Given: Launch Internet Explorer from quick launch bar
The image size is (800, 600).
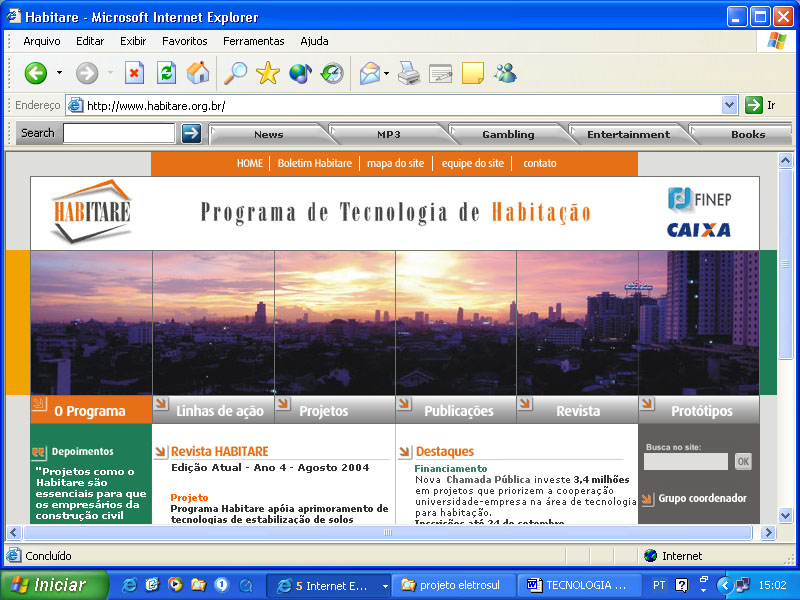Looking at the screenshot, I should tap(129, 585).
